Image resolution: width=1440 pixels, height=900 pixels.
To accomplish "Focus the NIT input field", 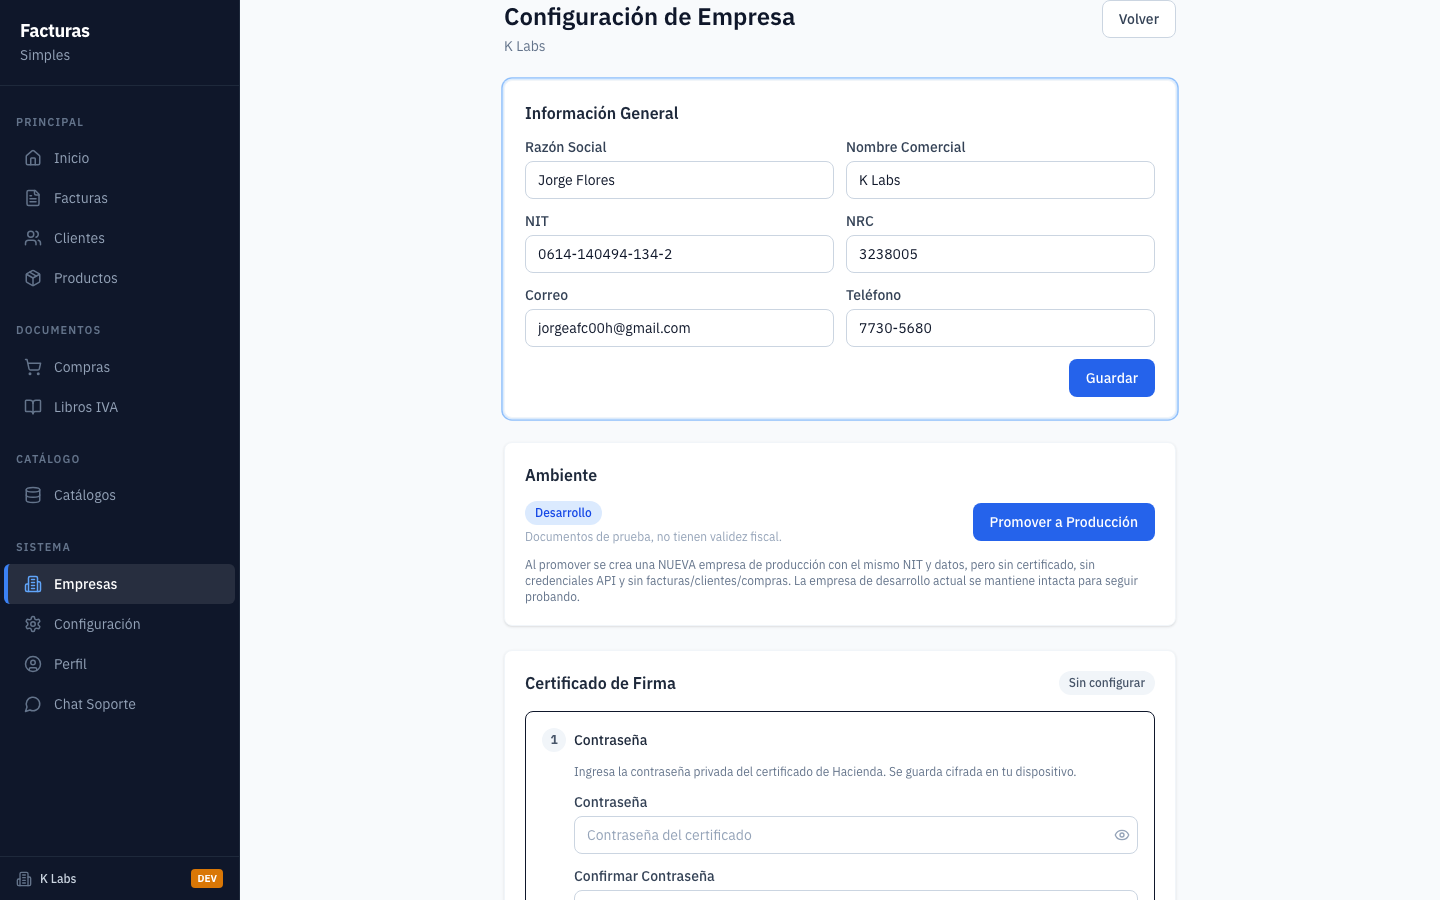I will [679, 254].
